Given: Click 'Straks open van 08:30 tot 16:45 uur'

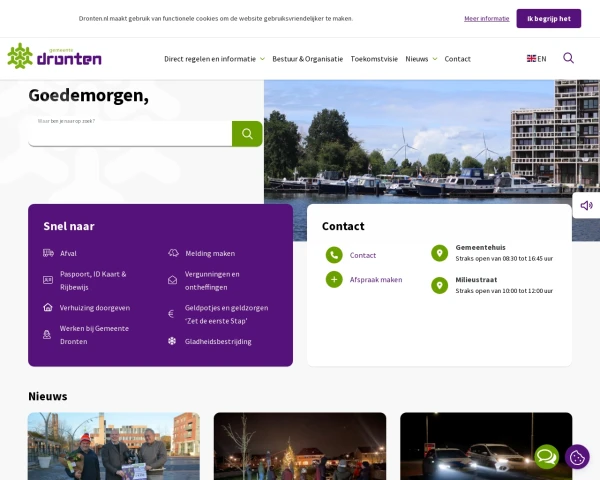Looking at the screenshot, I should coord(504,258).
